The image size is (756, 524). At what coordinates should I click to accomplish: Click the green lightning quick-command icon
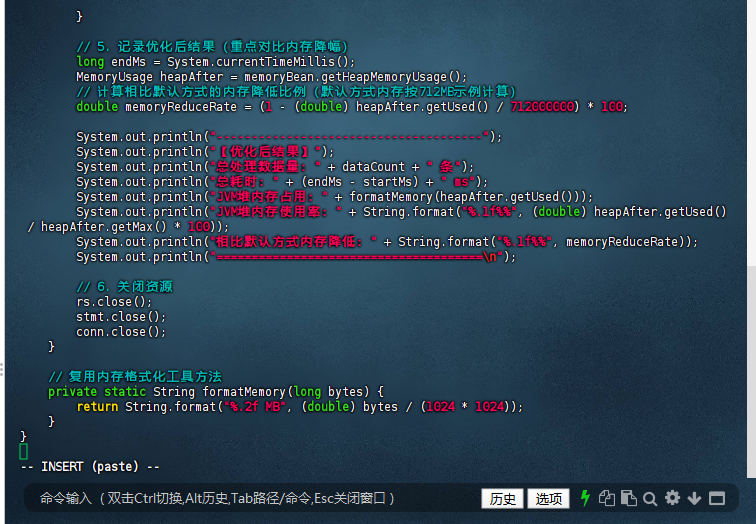(585, 498)
